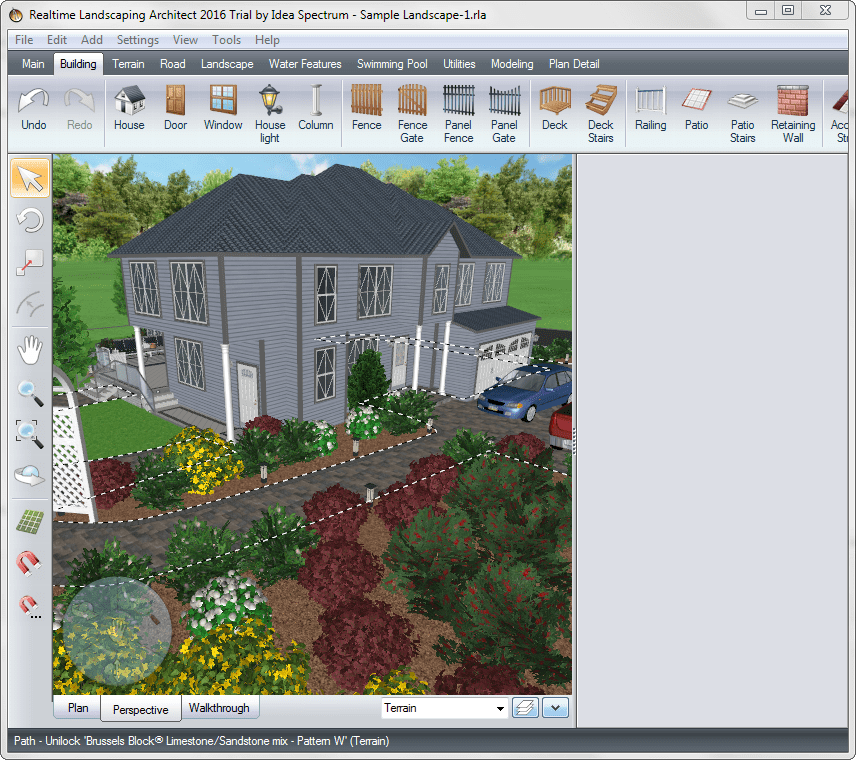
Task: Switch to the Road ribbon tab
Action: click(173, 64)
